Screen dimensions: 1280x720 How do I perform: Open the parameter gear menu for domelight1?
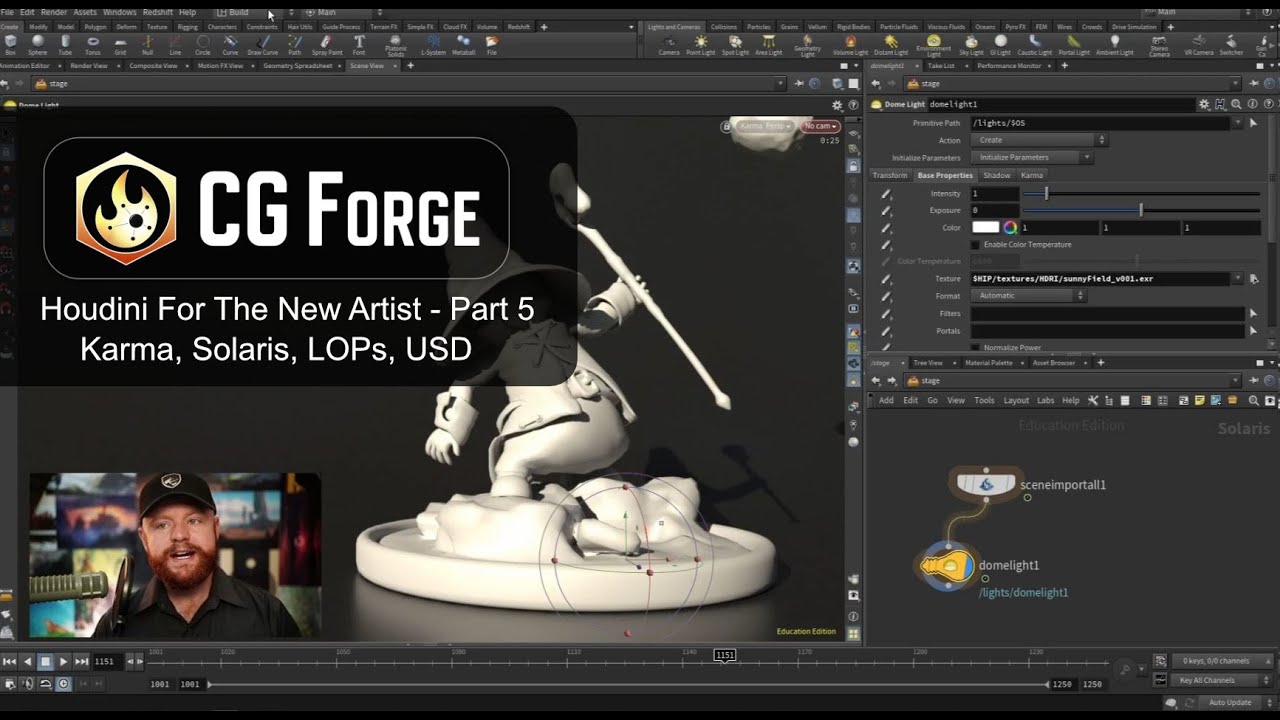click(1205, 104)
